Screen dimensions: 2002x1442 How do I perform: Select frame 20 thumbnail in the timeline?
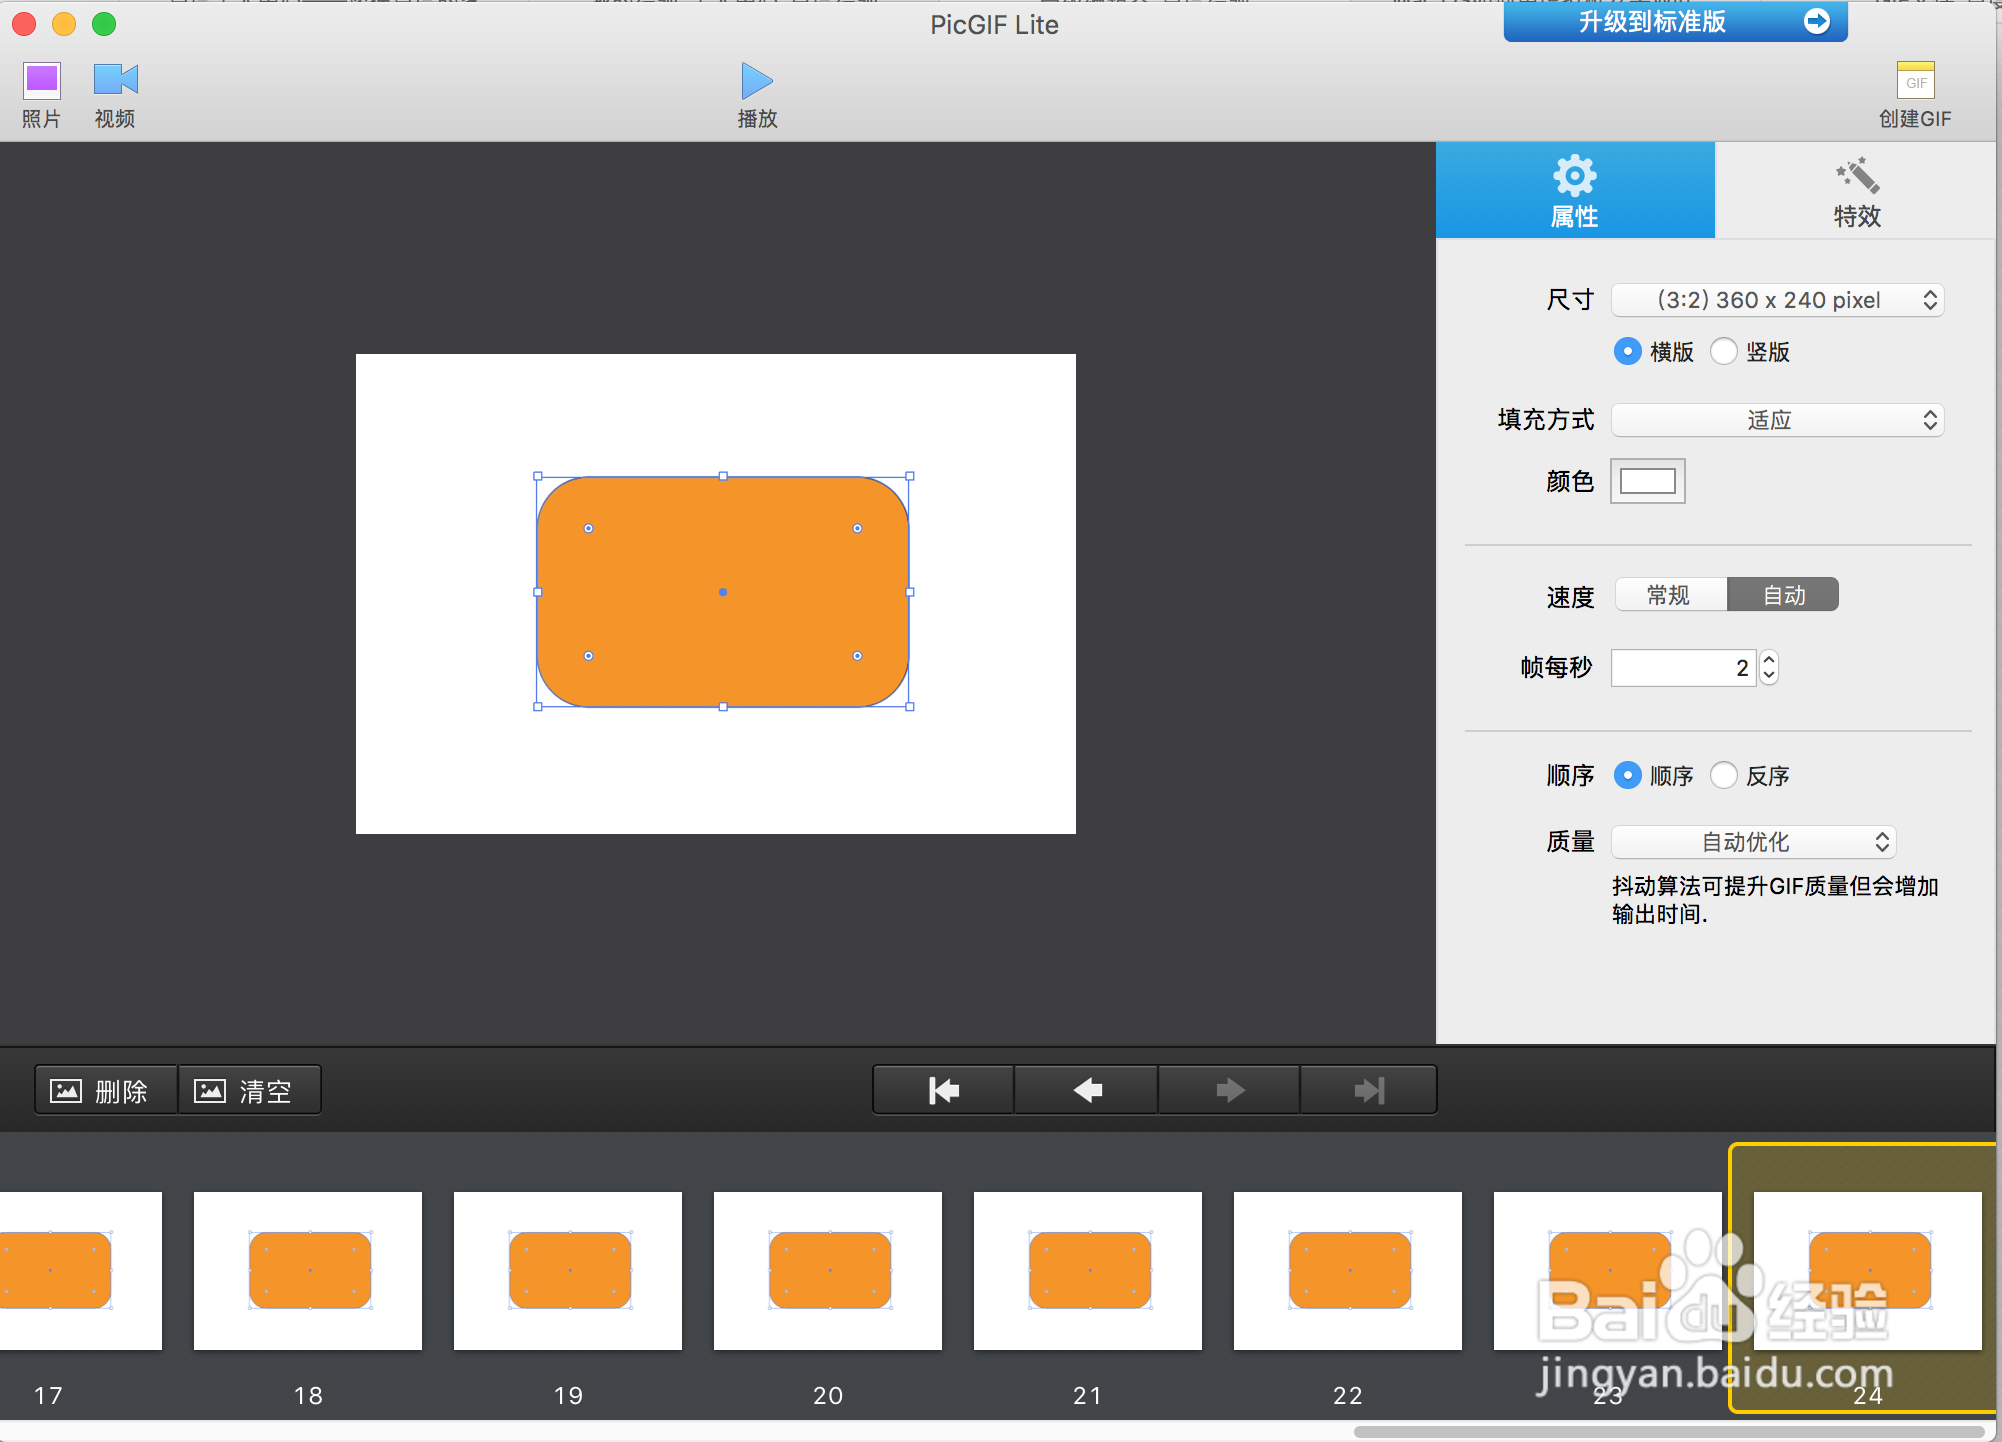[827, 1271]
